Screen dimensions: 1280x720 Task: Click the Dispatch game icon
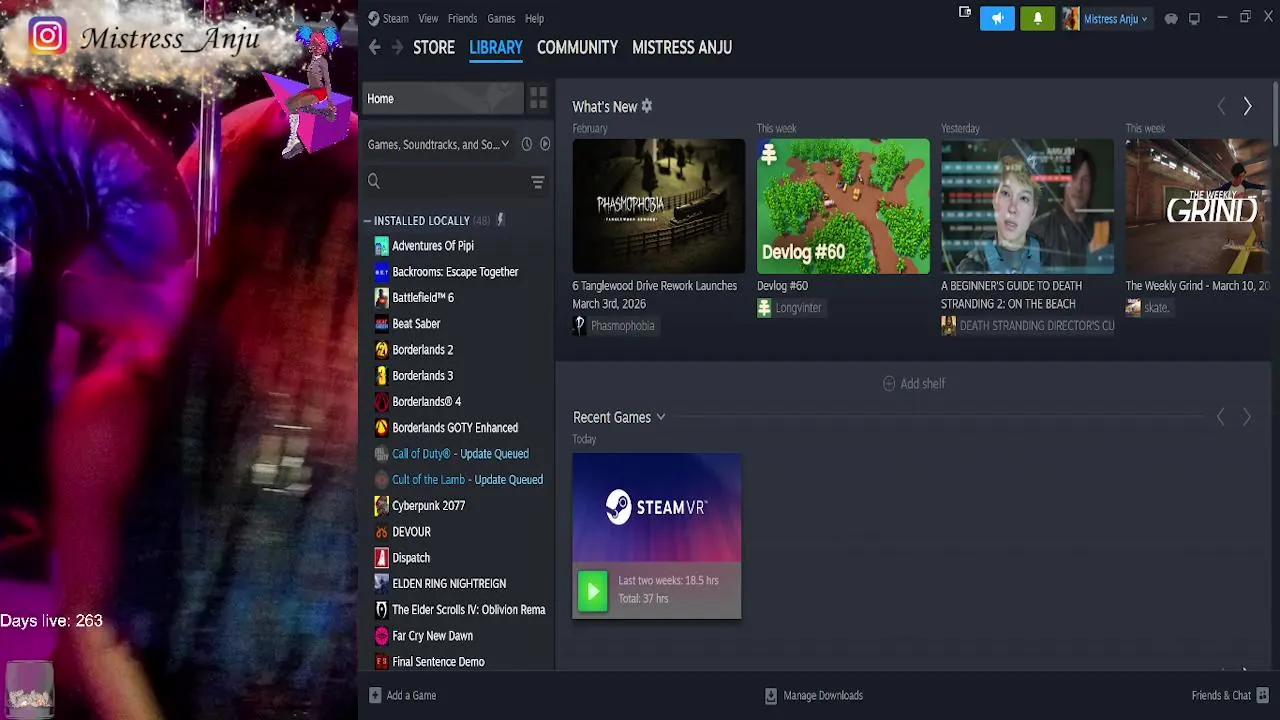tap(381, 557)
